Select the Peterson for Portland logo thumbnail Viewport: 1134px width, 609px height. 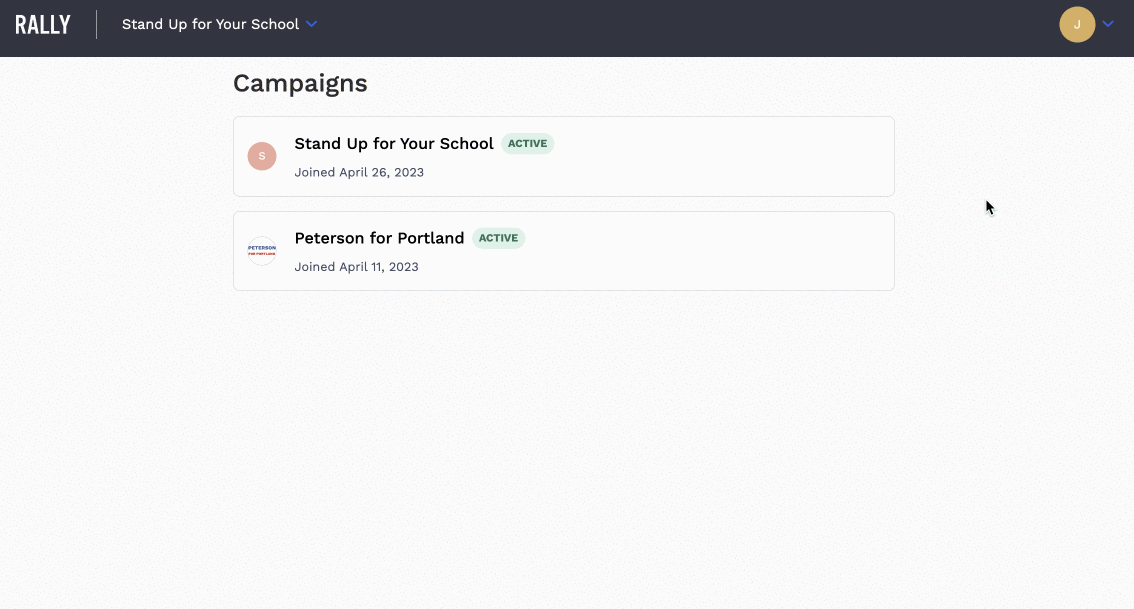click(x=262, y=251)
